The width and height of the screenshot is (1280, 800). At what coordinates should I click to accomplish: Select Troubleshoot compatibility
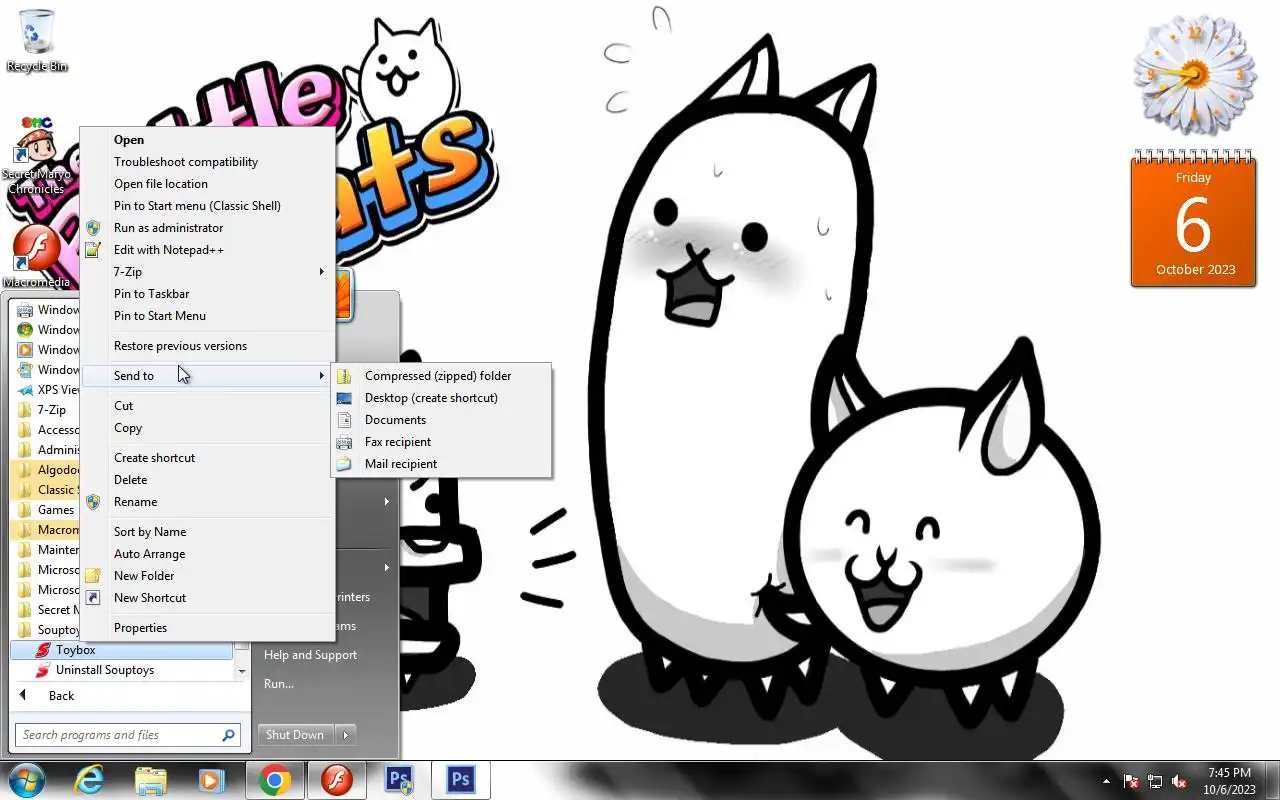click(207, 162)
